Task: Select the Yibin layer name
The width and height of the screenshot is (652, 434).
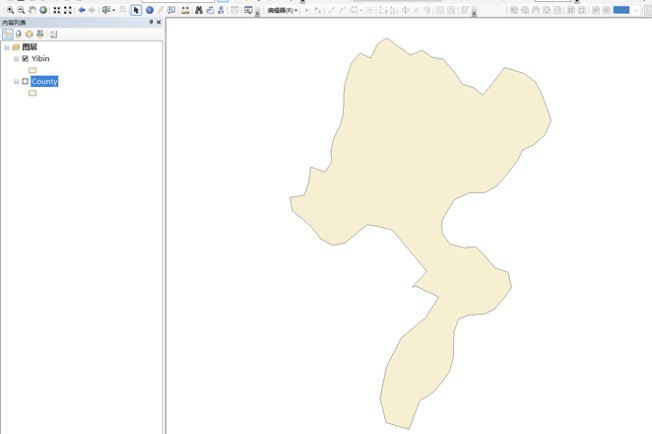Action: coord(40,59)
